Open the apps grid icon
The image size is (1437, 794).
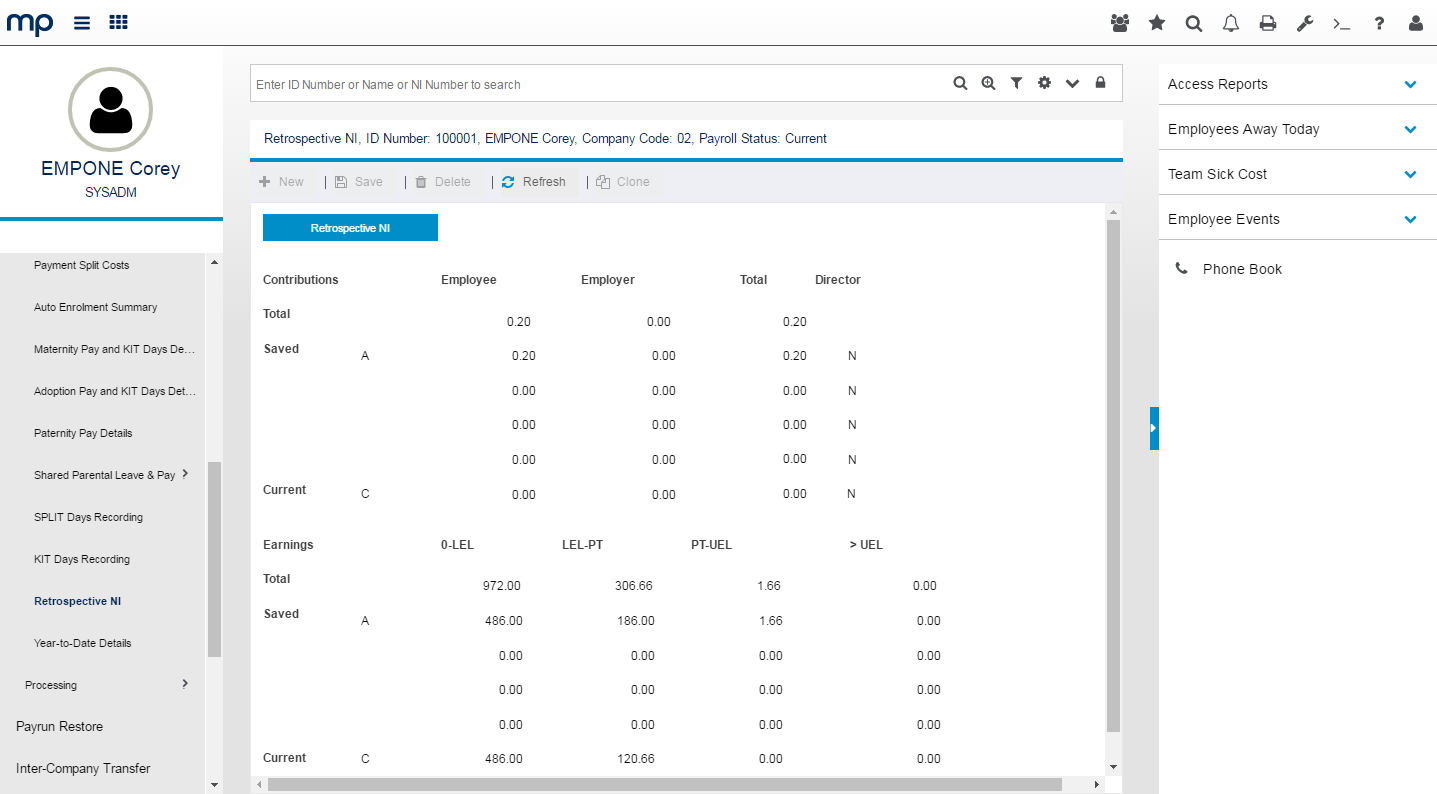tap(118, 23)
